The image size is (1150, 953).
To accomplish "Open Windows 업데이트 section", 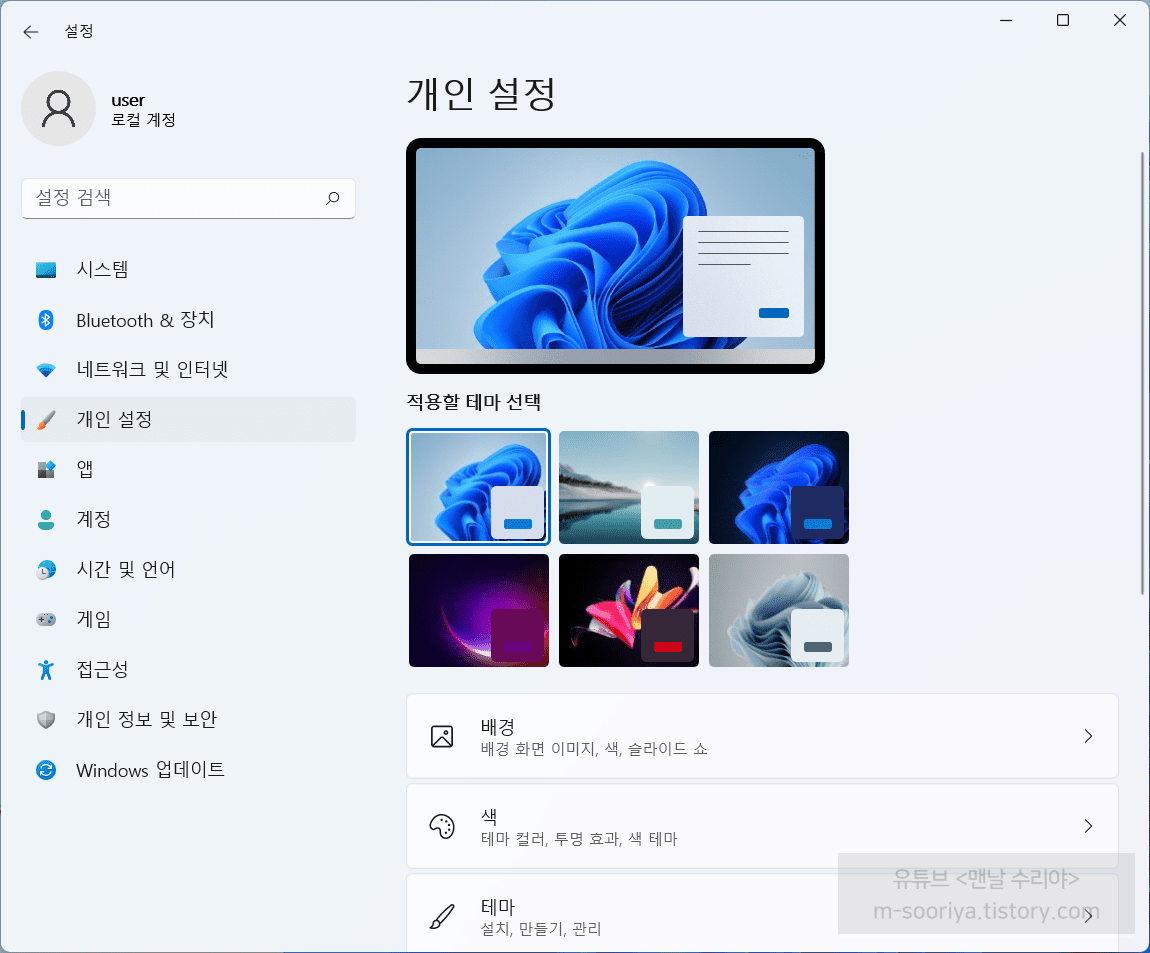I will (x=188, y=770).
